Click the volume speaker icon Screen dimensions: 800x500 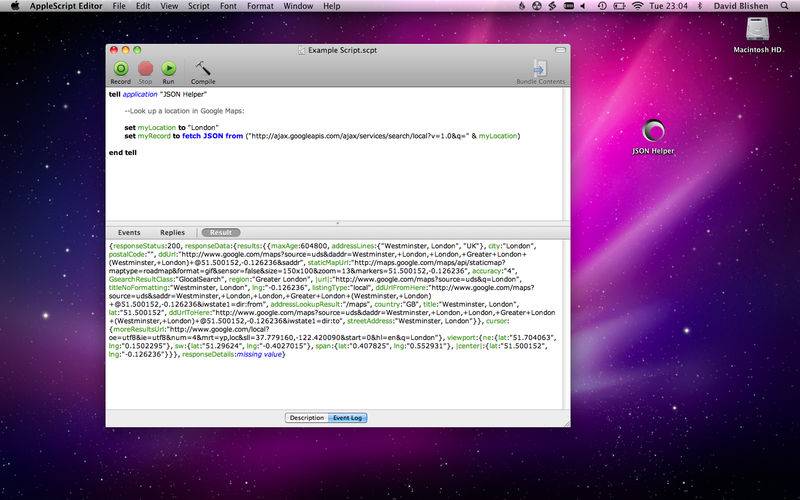click(583, 6)
